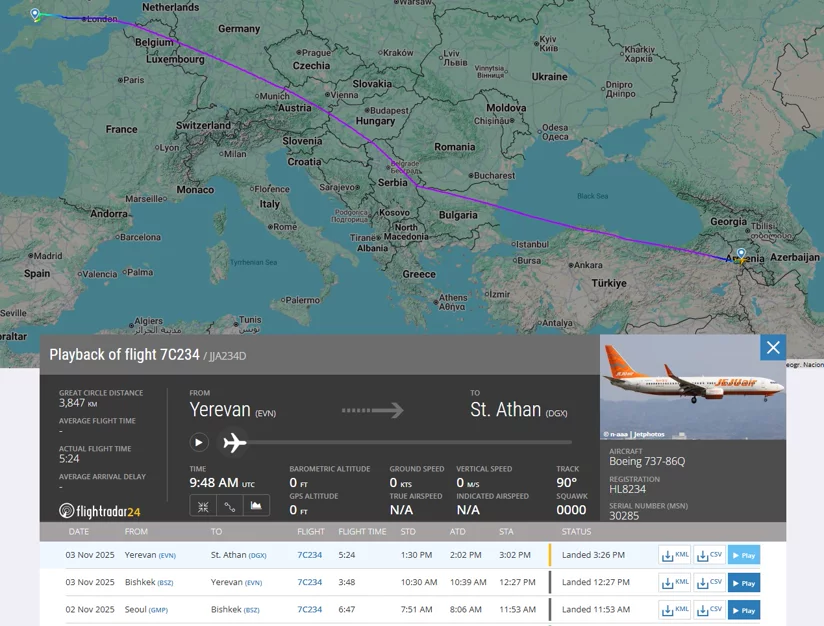
Task: Click the Yerevan origin map pin
Action: [741, 254]
